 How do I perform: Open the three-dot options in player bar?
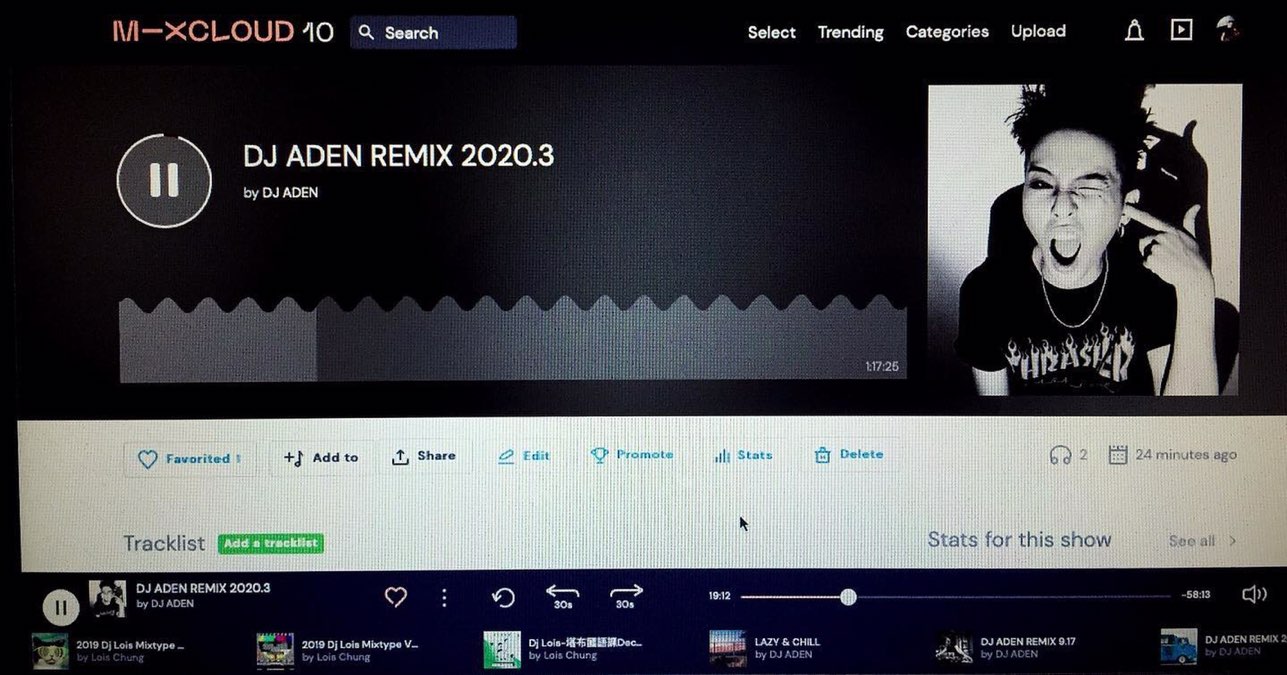[x=444, y=598]
